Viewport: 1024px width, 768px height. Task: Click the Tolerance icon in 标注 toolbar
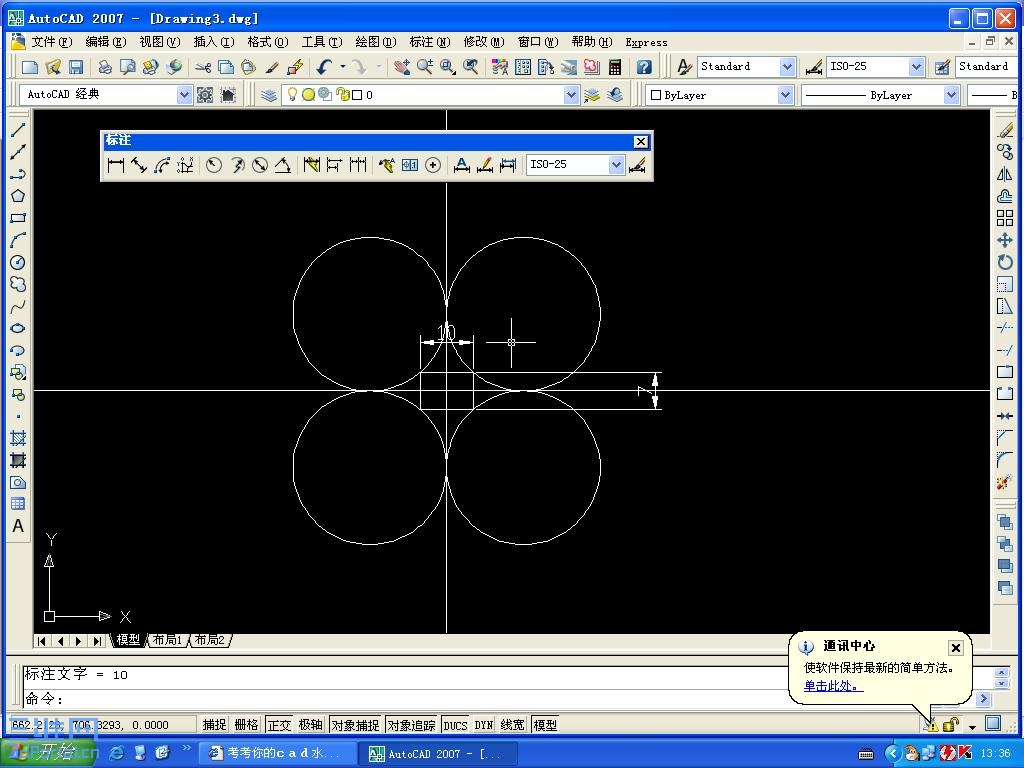tap(409, 165)
